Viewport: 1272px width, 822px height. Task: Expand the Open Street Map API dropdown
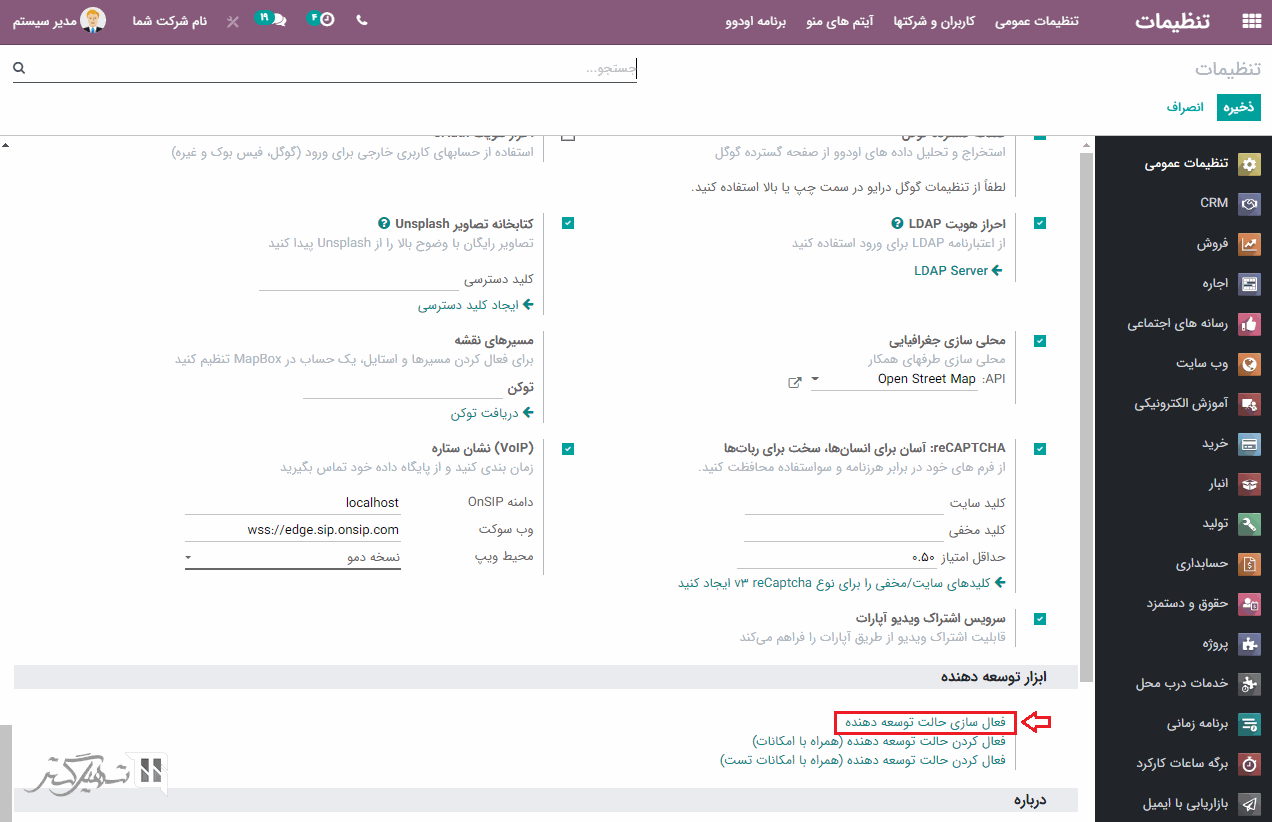(x=814, y=380)
